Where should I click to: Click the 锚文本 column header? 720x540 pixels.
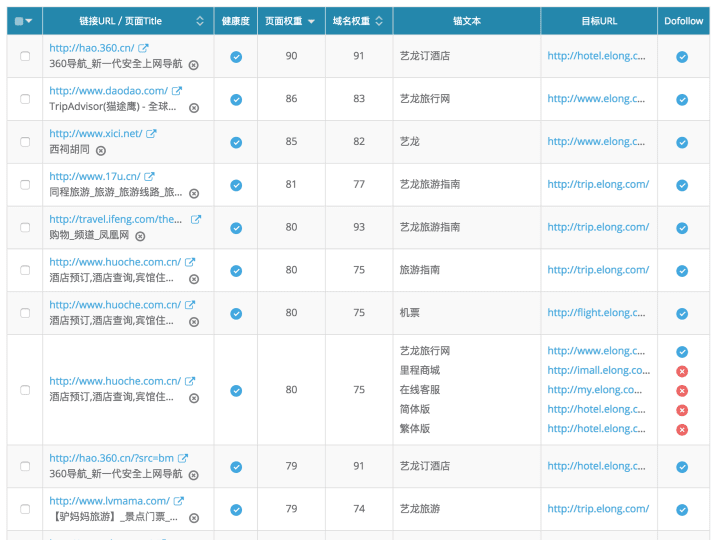pos(467,21)
